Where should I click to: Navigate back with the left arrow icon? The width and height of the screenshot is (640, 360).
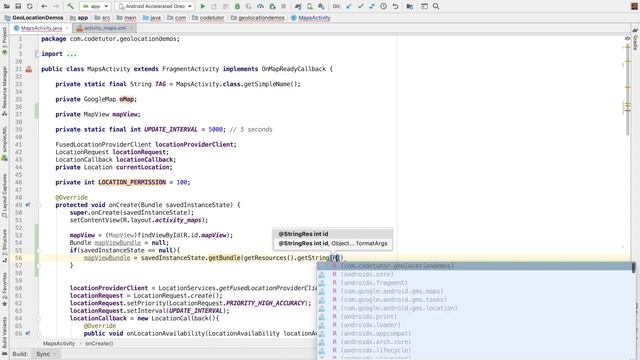click(x=44, y=6)
